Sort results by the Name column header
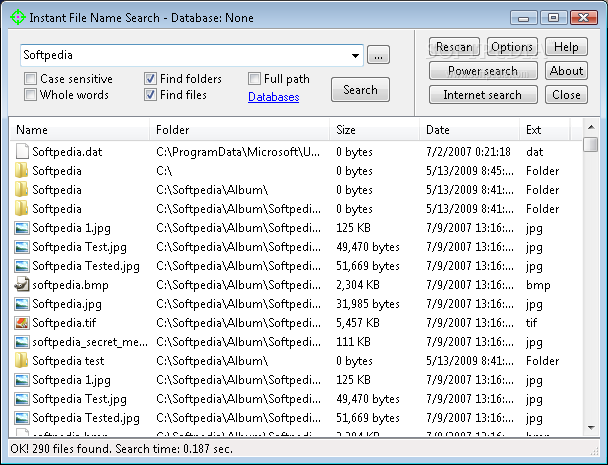608x465 pixels. pos(79,130)
